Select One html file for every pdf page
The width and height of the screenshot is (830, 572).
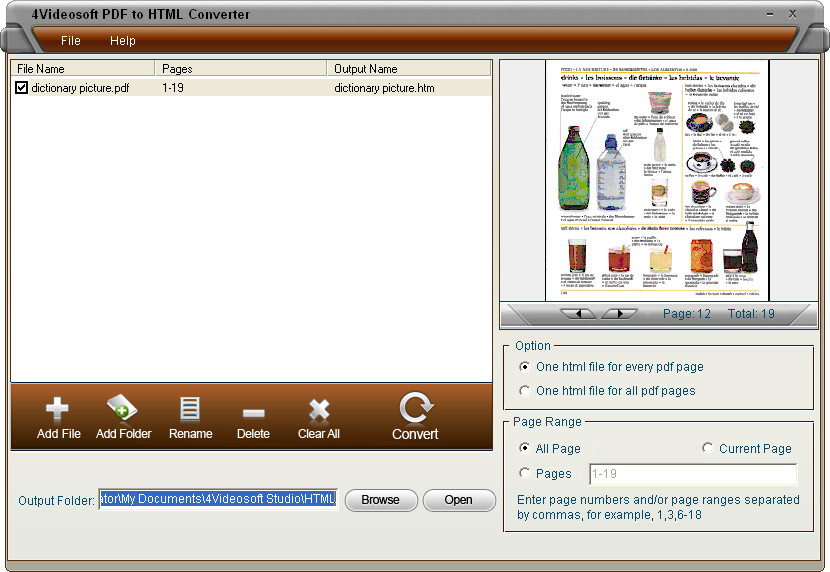525,367
